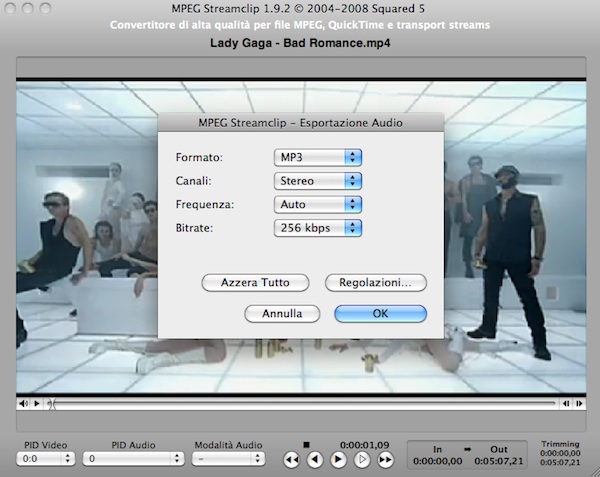Confirm audio export with OK

click(380, 314)
